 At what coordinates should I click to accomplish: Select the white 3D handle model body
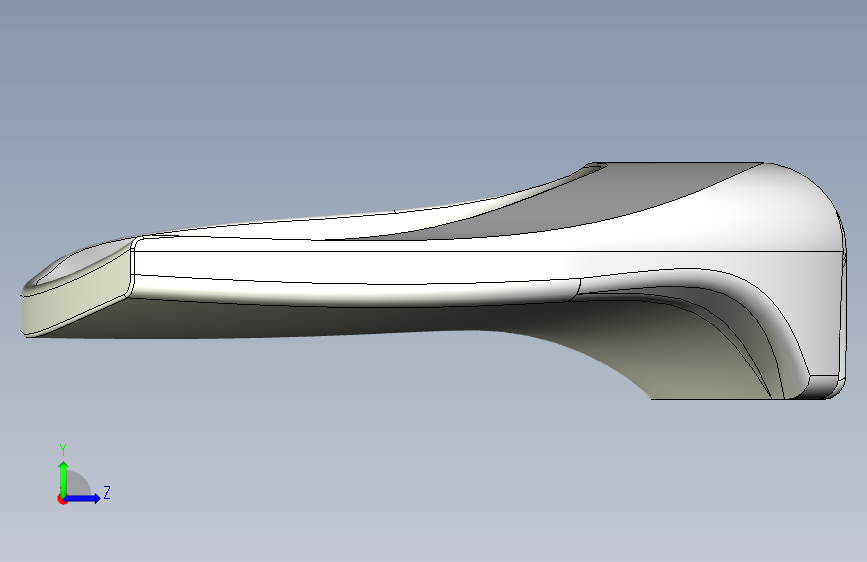(x=434, y=280)
